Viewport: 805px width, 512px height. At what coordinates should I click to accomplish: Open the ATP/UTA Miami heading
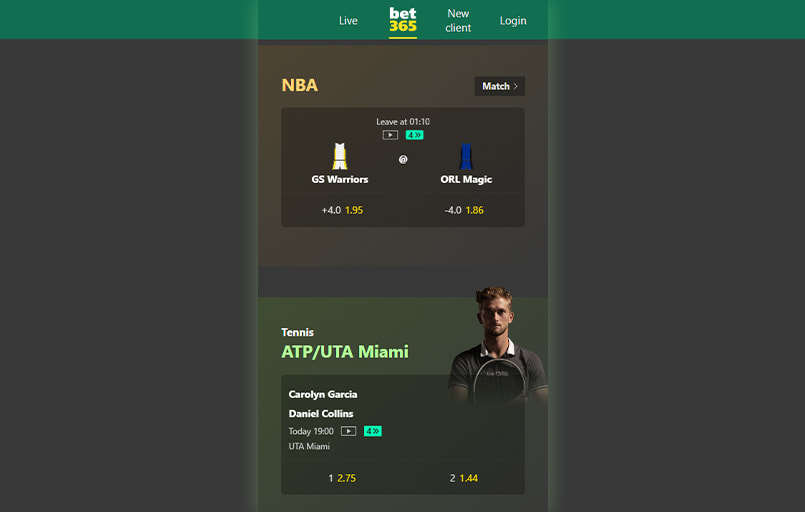(345, 352)
